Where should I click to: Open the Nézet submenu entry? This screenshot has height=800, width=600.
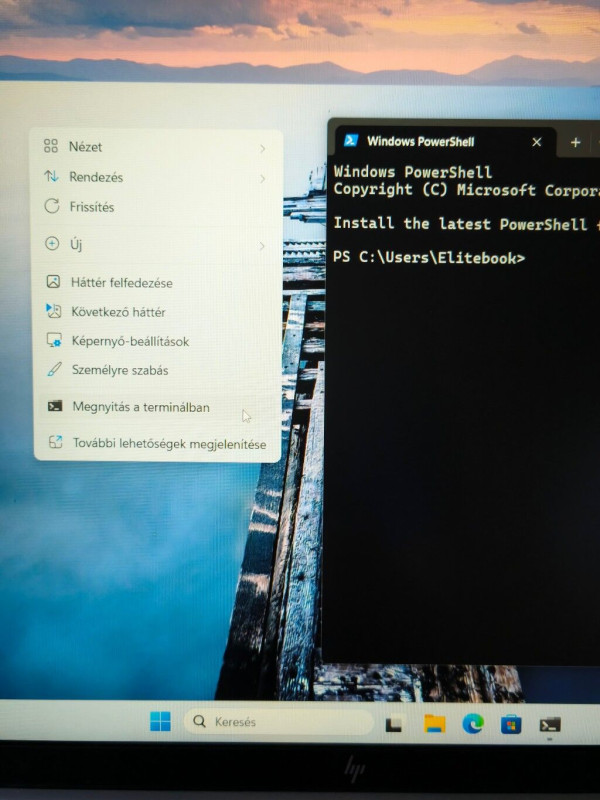156,147
